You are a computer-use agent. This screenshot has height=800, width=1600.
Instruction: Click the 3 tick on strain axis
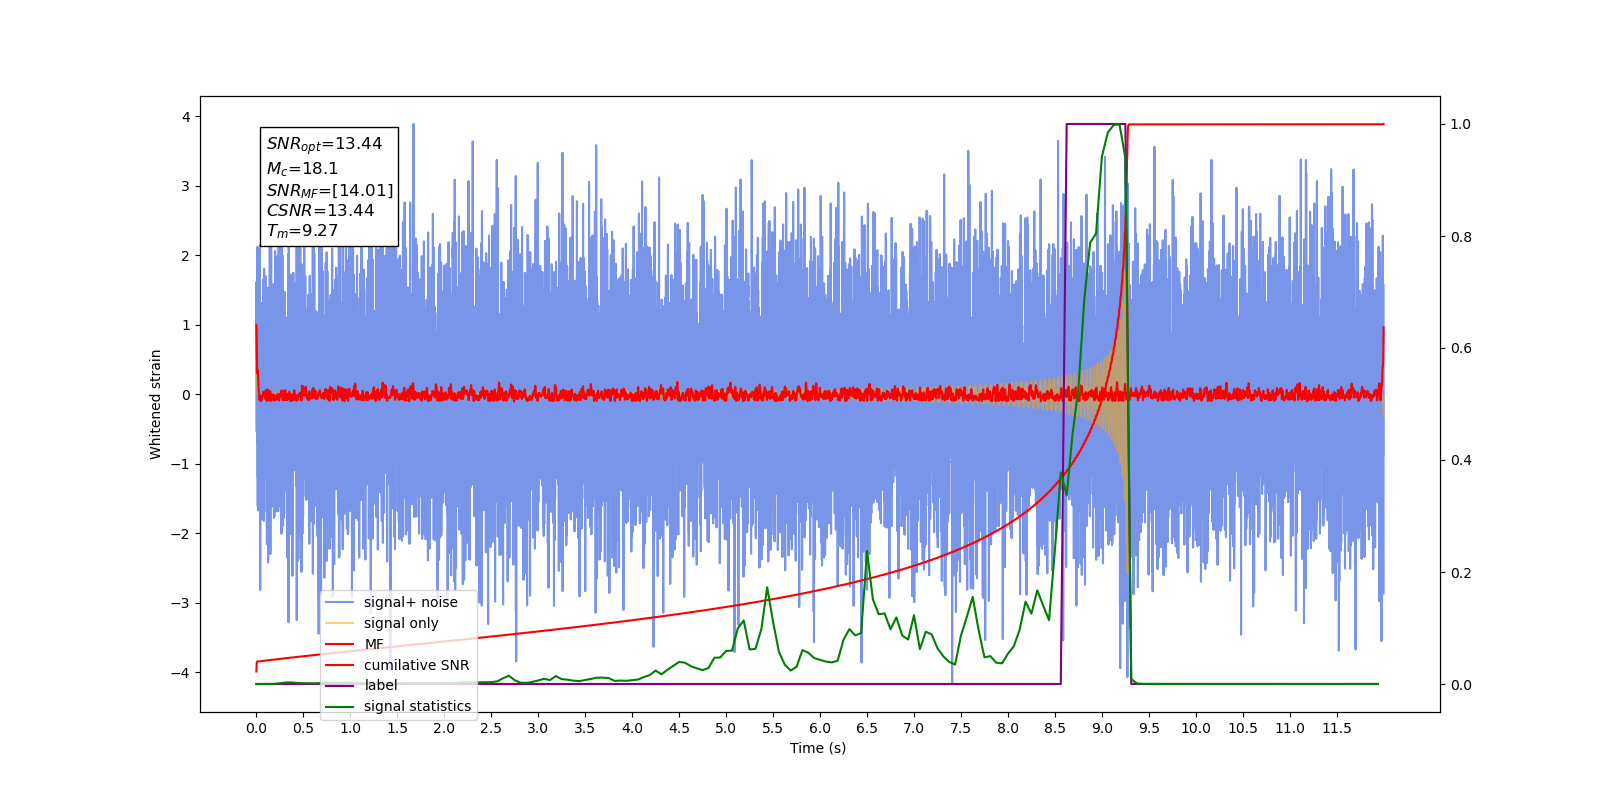(x=186, y=187)
